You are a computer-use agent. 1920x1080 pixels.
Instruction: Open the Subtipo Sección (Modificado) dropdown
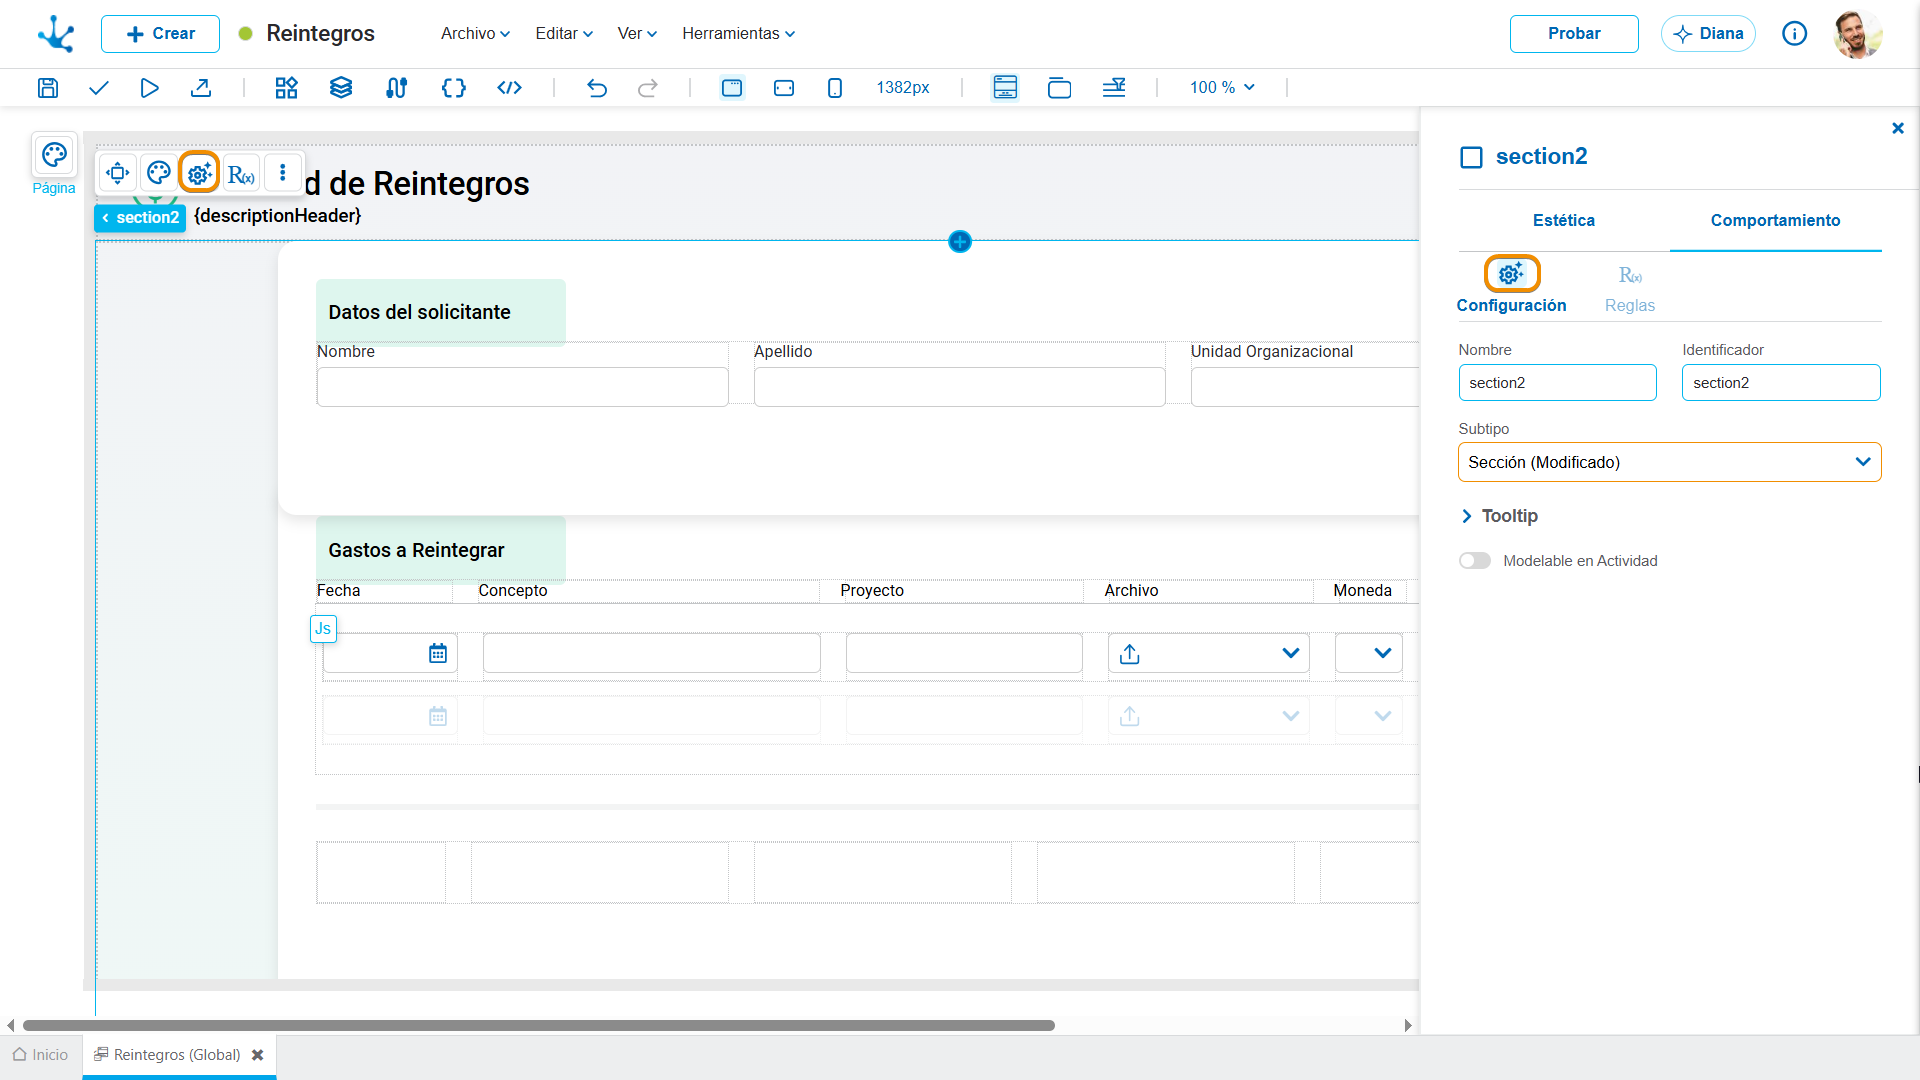[x=1670, y=462]
